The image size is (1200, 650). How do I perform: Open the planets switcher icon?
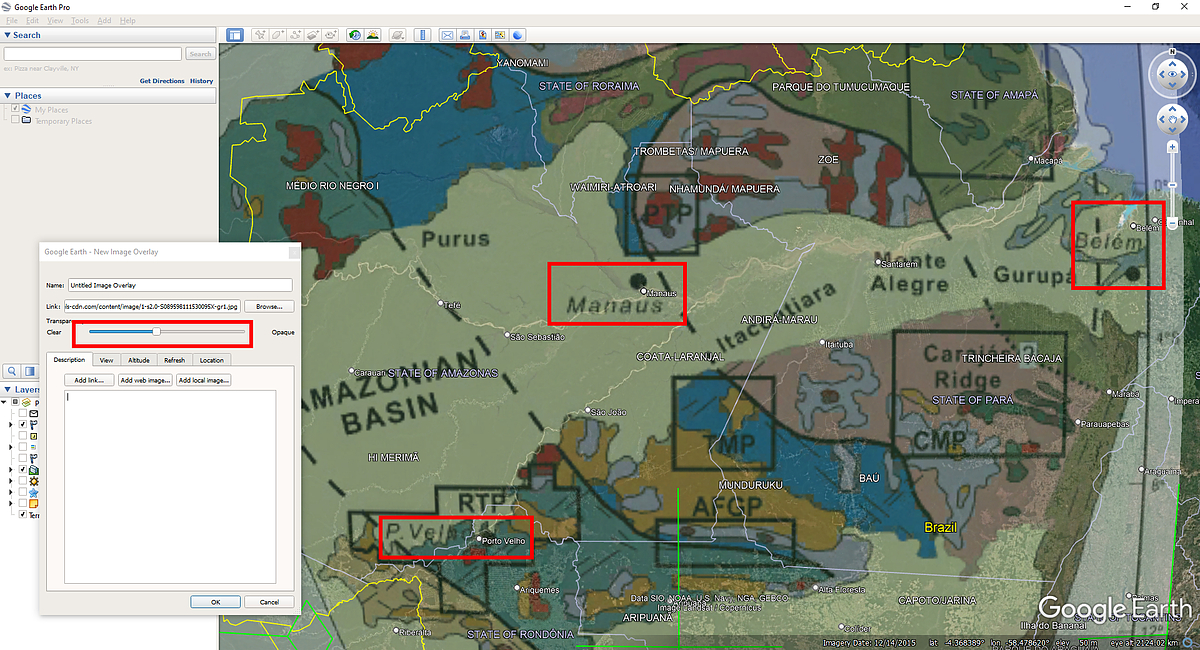pos(397,35)
